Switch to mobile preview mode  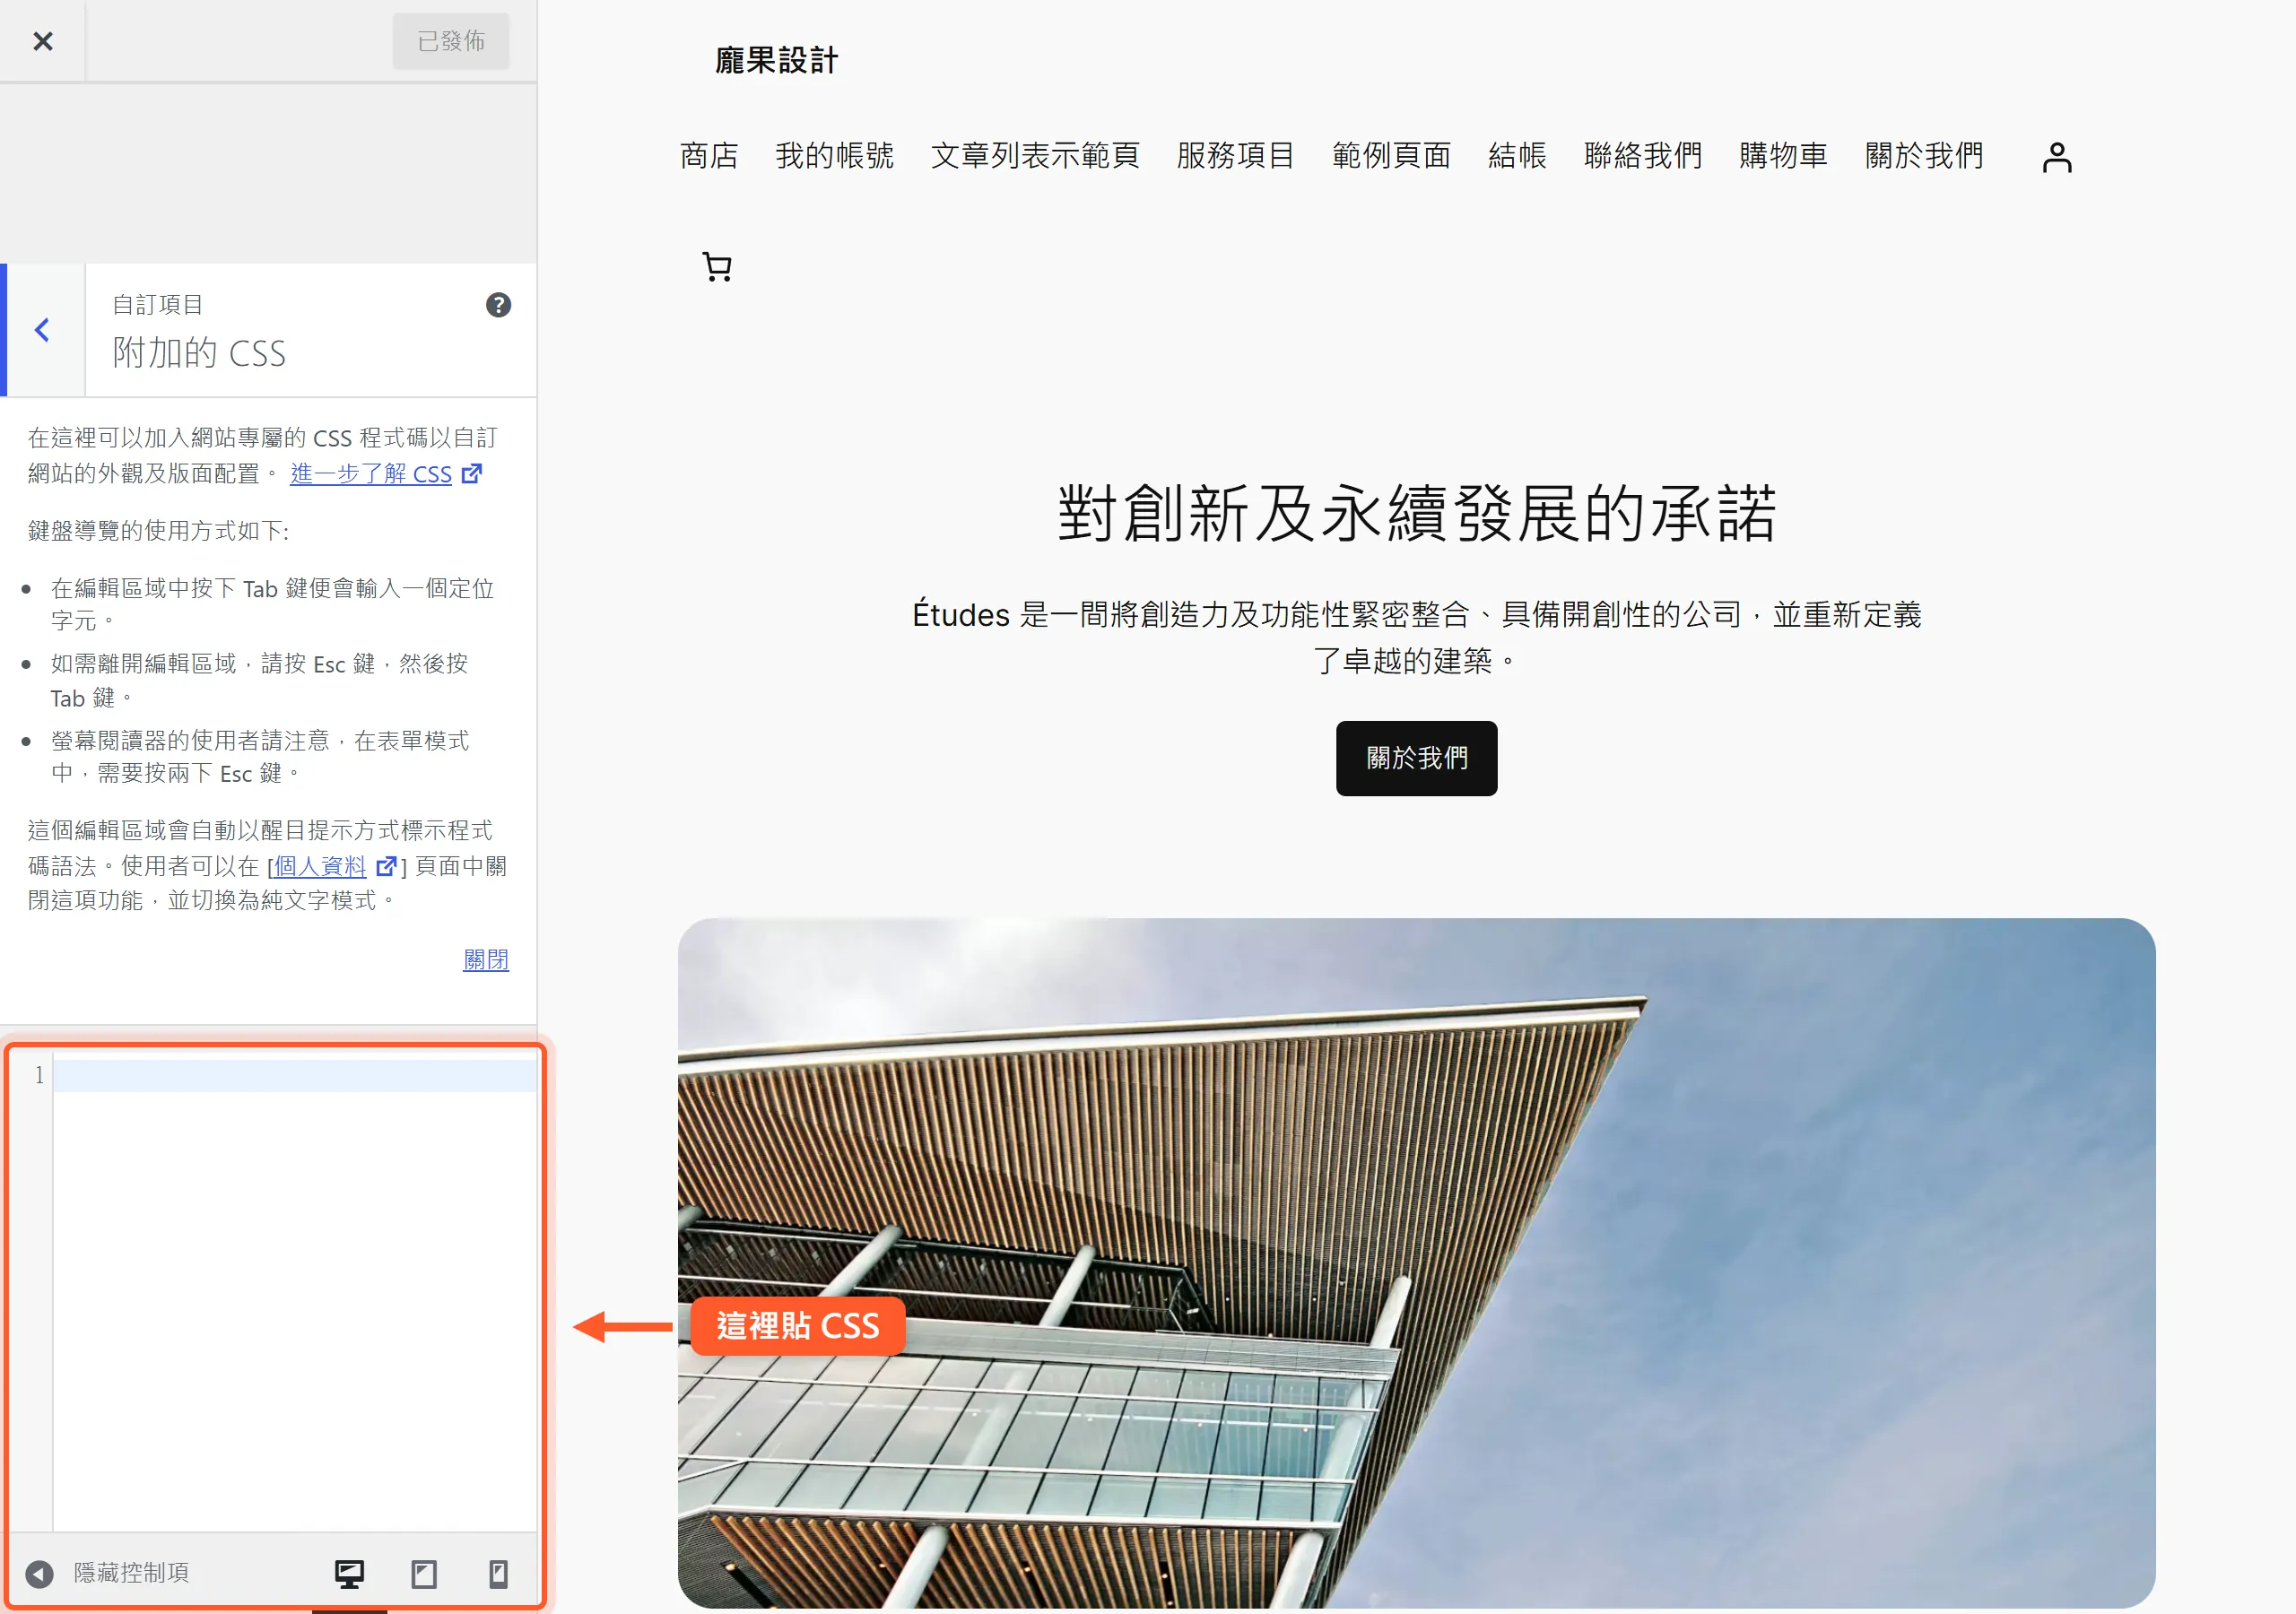click(x=498, y=1573)
